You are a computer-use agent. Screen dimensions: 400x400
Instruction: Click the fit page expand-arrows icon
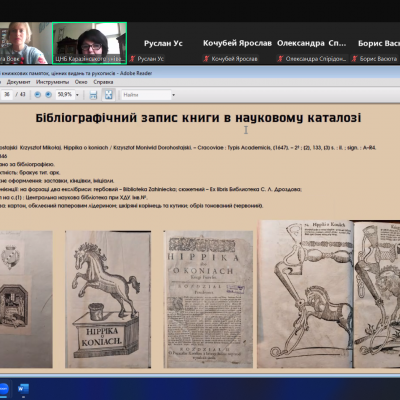[108, 95]
